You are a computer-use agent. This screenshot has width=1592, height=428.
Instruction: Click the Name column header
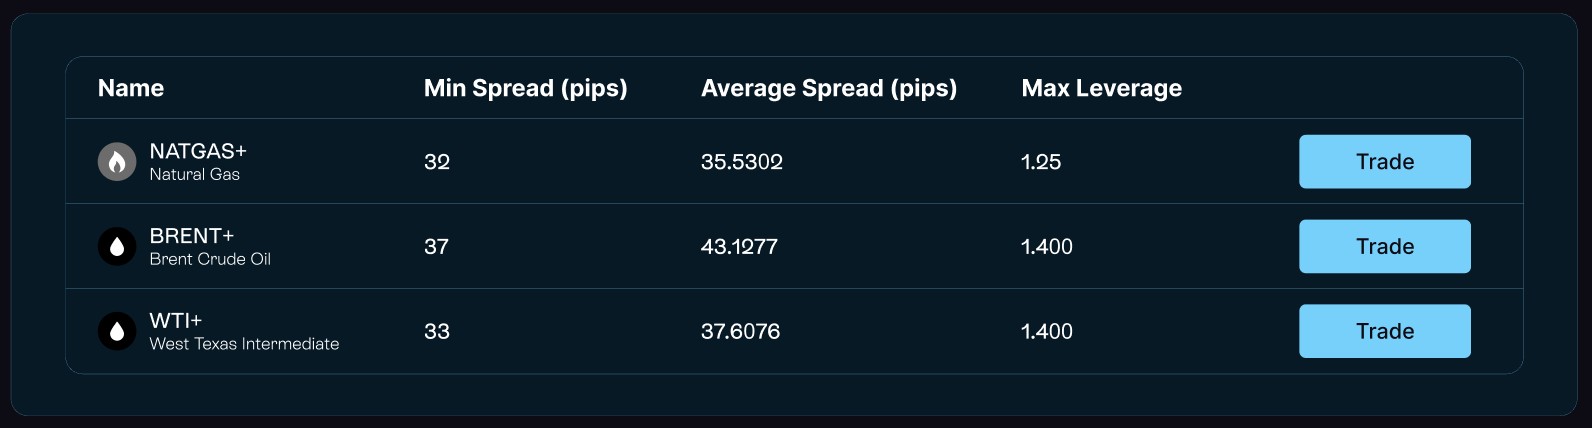tap(131, 88)
